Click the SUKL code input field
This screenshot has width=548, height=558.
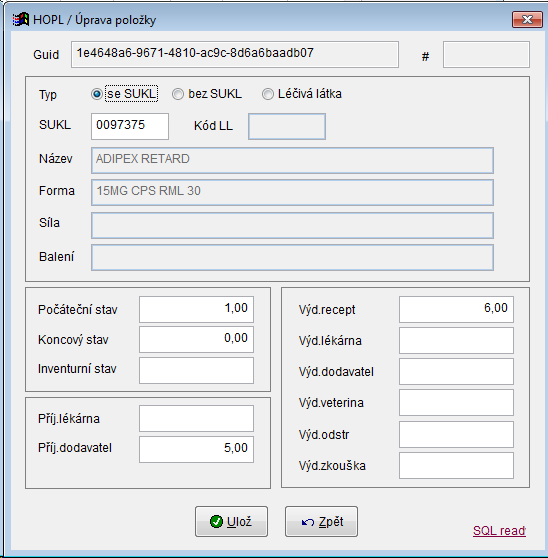point(130,126)
